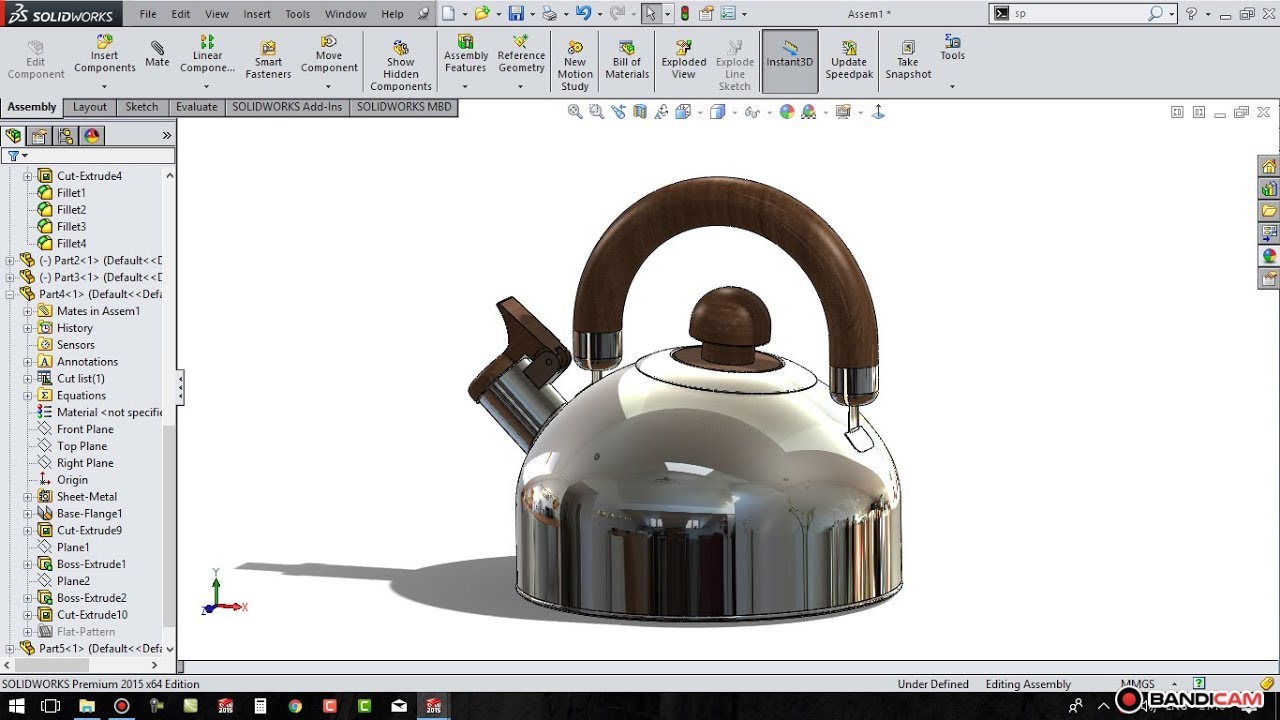The width and height of the screenshot is (1280, 720).
Task: Click the Move Component tool
Action: coord(329,54)
